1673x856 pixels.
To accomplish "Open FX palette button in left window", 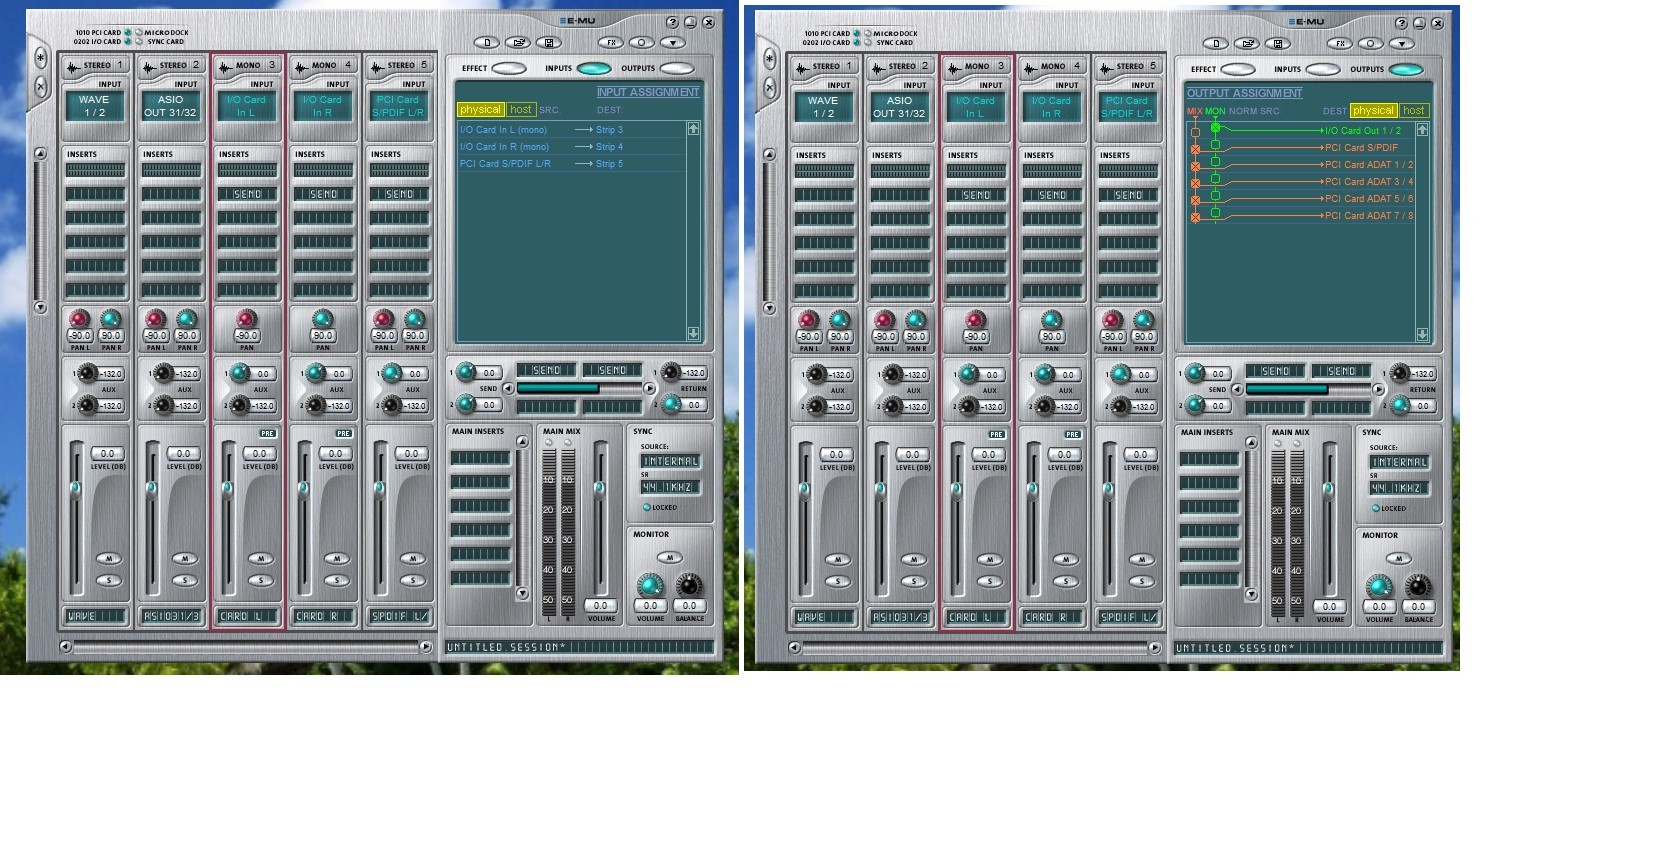I will coord(611,42).
